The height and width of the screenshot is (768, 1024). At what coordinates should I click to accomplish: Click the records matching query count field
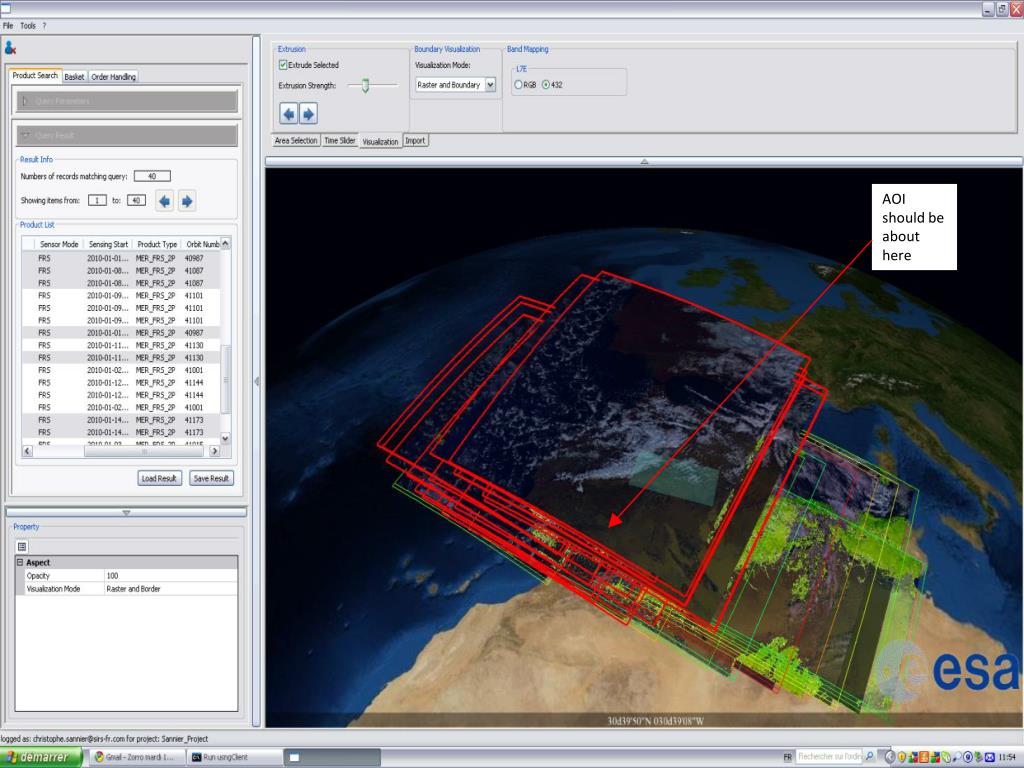click(152, 176)
